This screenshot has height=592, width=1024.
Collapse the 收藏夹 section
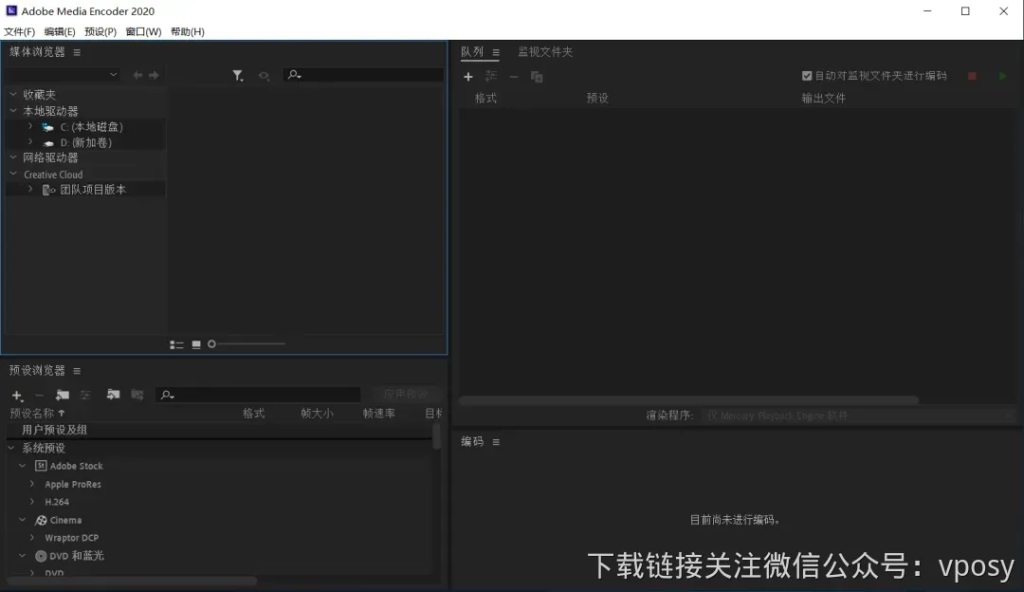13,94
